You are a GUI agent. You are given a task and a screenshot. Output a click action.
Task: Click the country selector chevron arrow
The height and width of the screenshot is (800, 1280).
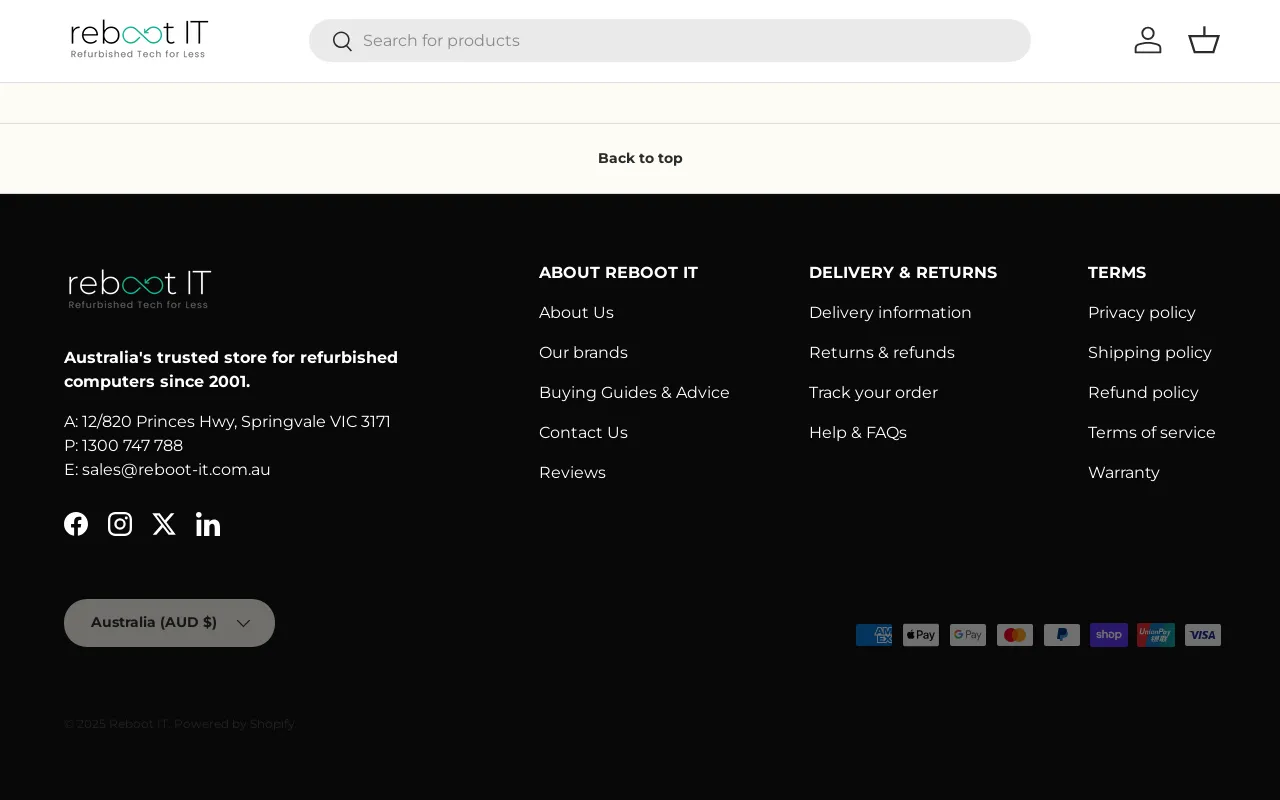pos(243,623)
